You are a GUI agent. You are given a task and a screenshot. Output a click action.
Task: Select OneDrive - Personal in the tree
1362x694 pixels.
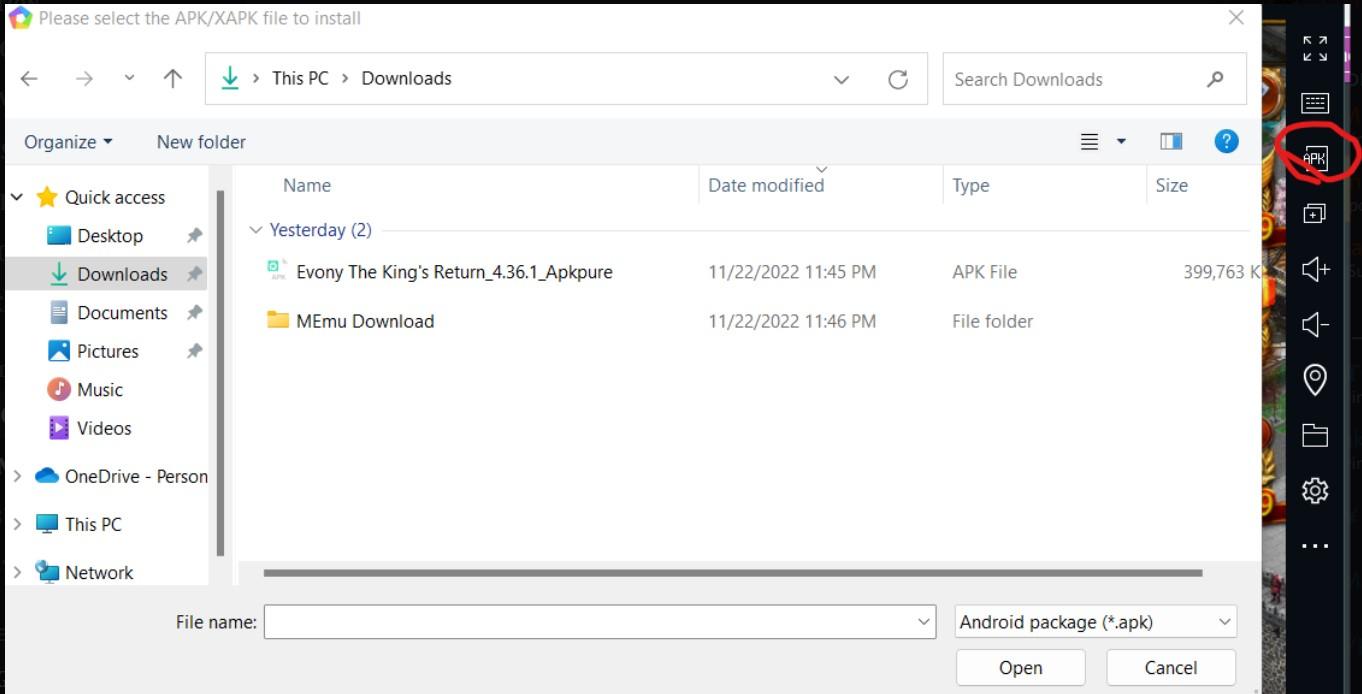click(121, 476)
